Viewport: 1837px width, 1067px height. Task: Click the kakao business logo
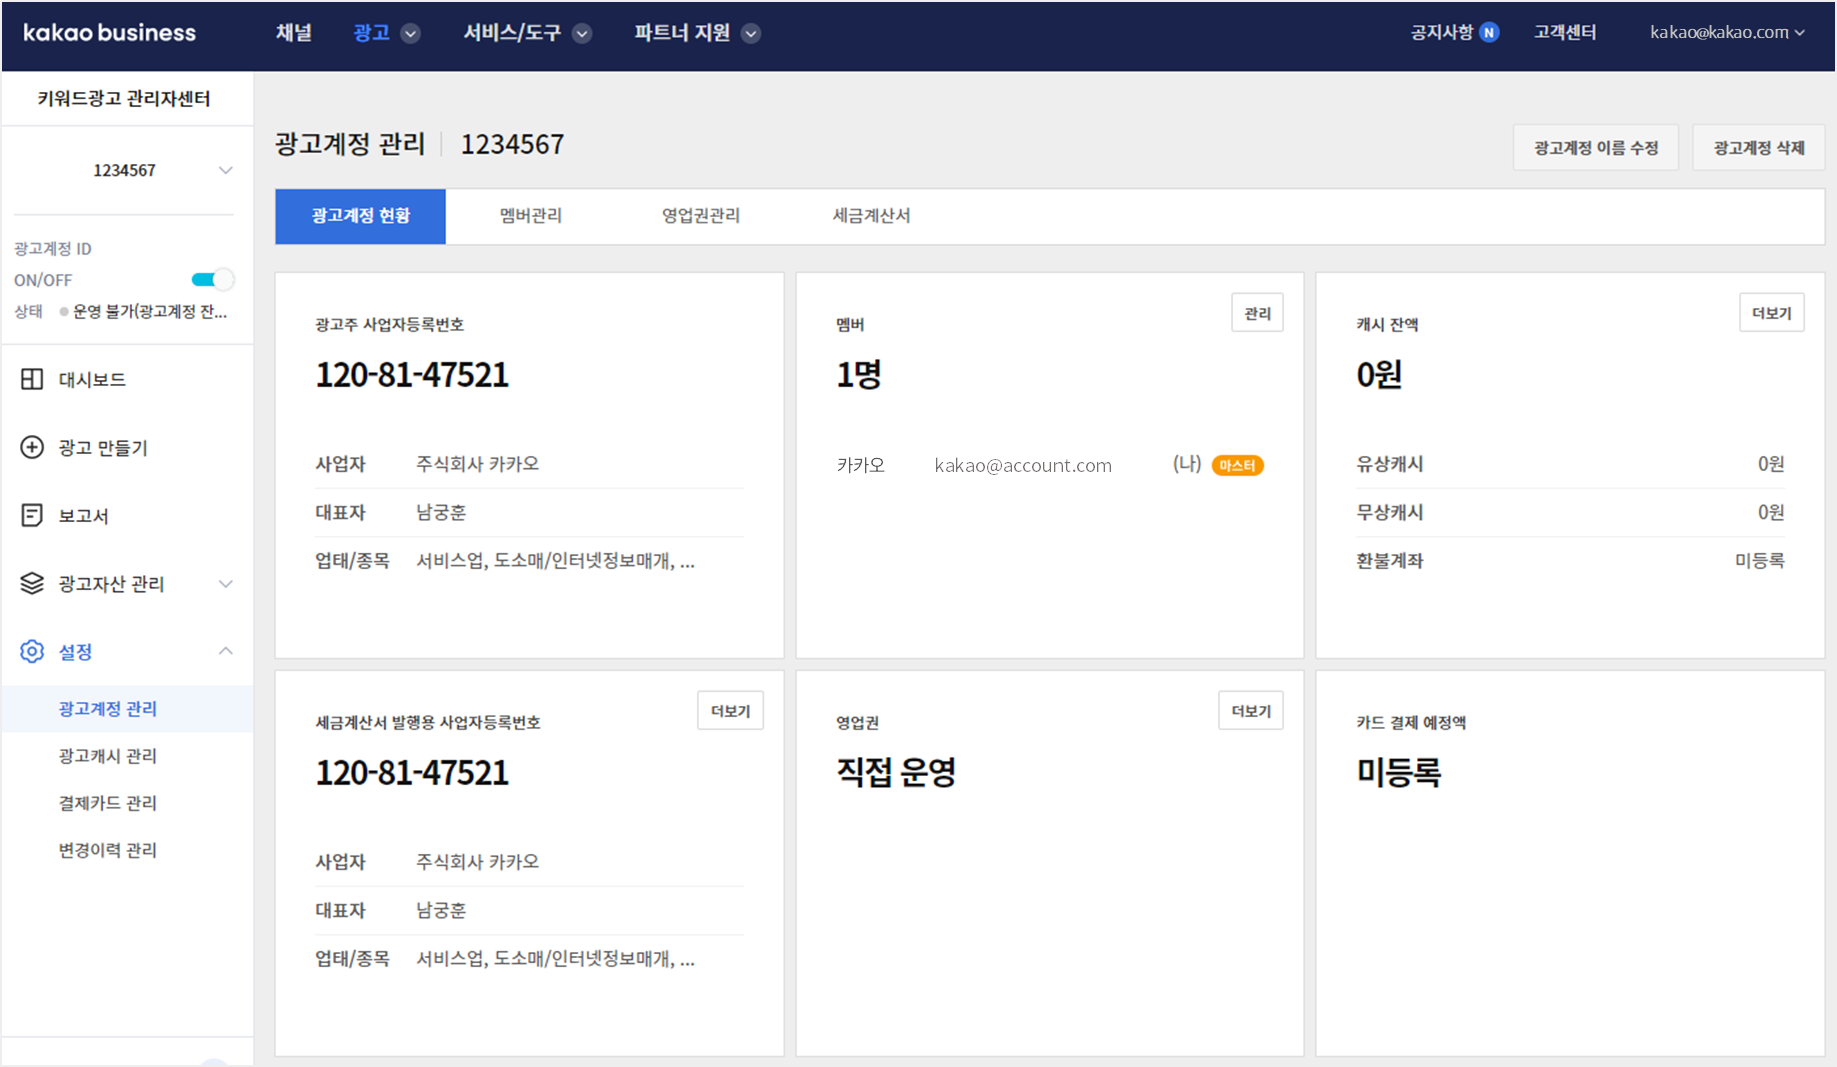(x=109, y=33)
